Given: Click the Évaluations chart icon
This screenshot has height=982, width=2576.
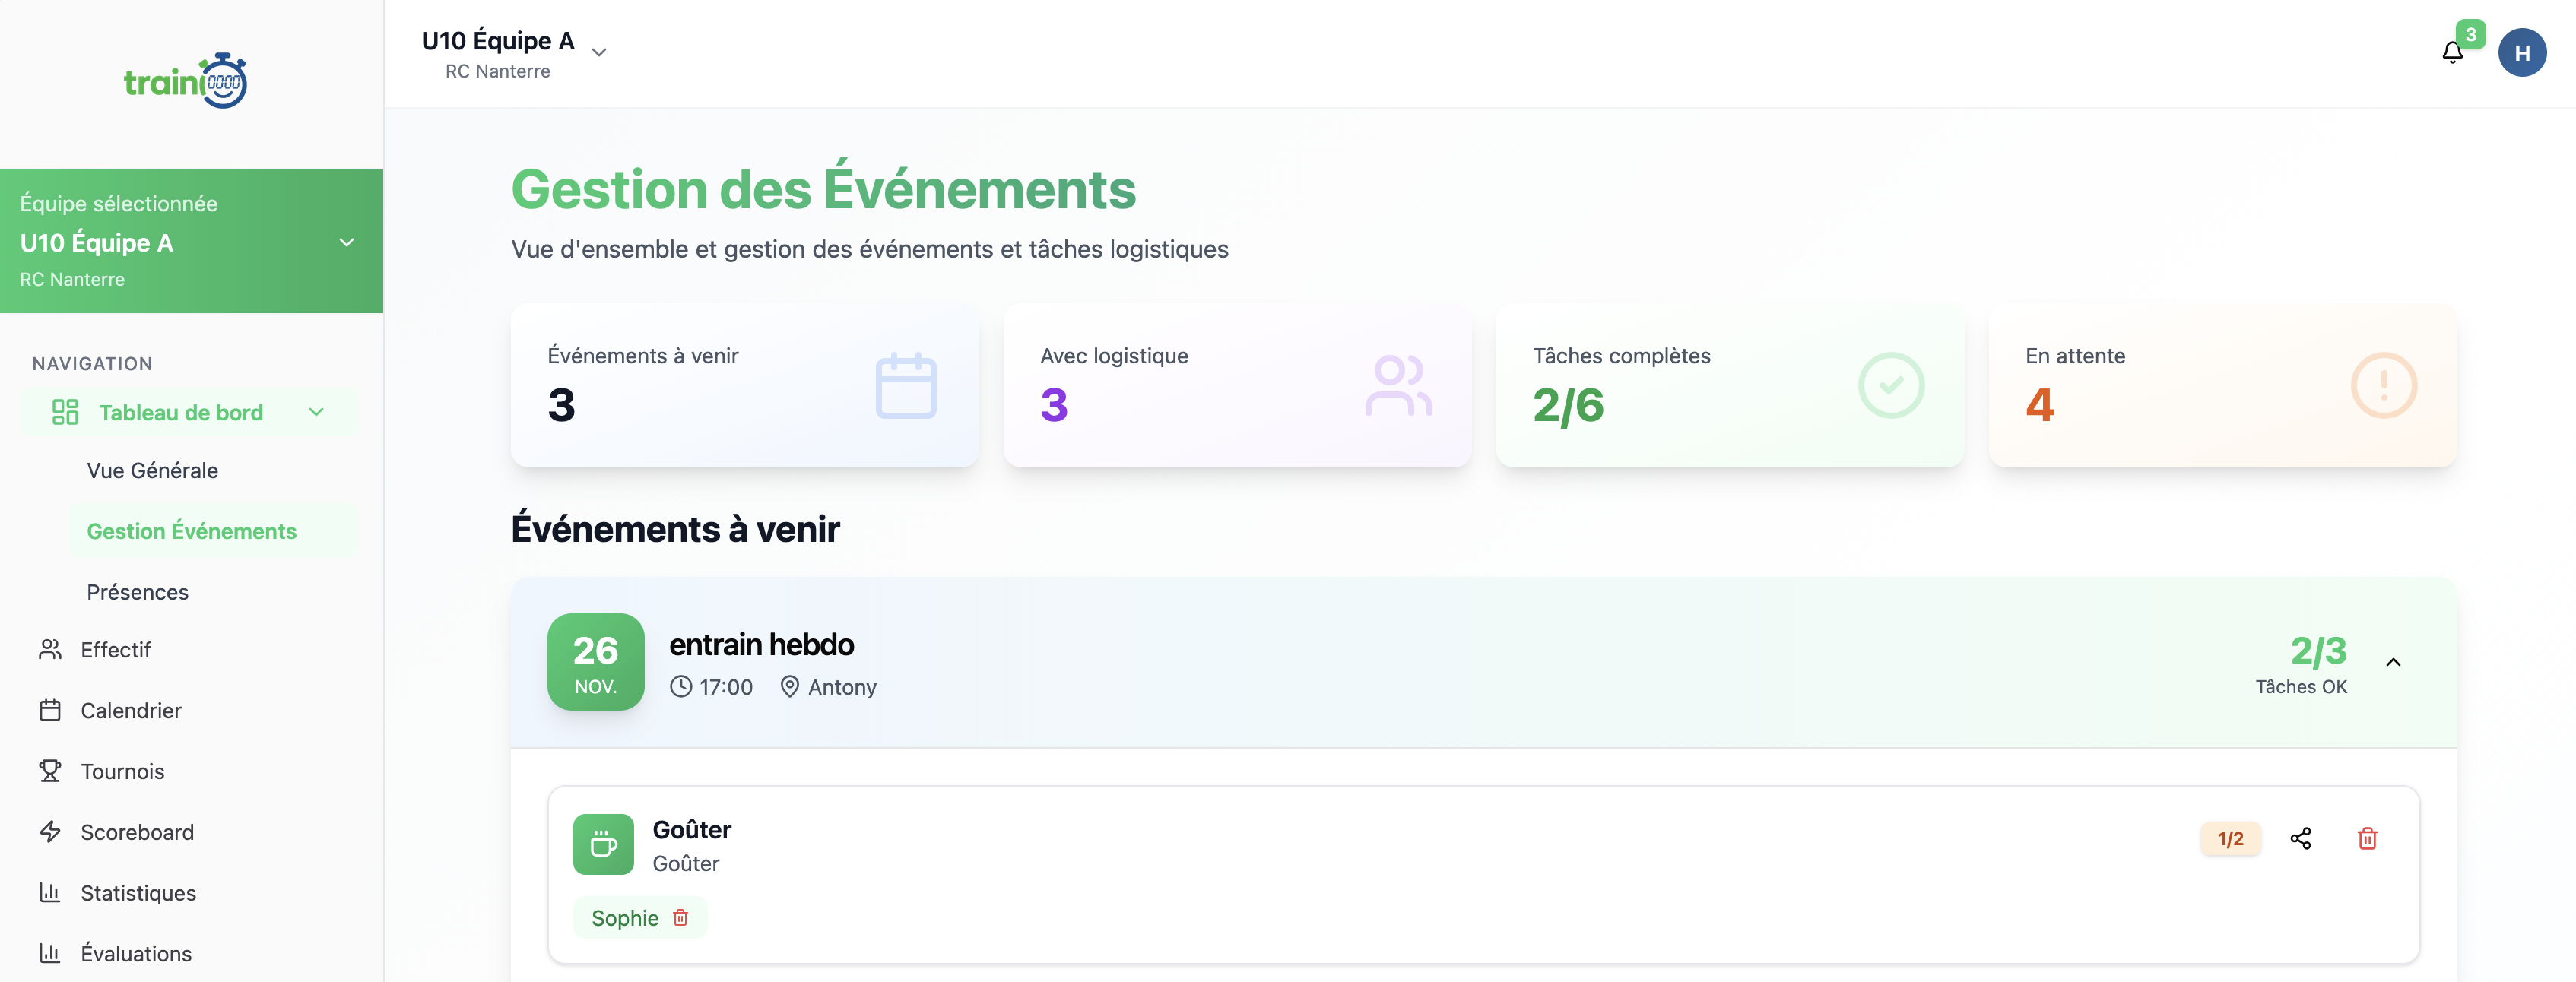Looking at the screenshot, I should pos(51,953).
